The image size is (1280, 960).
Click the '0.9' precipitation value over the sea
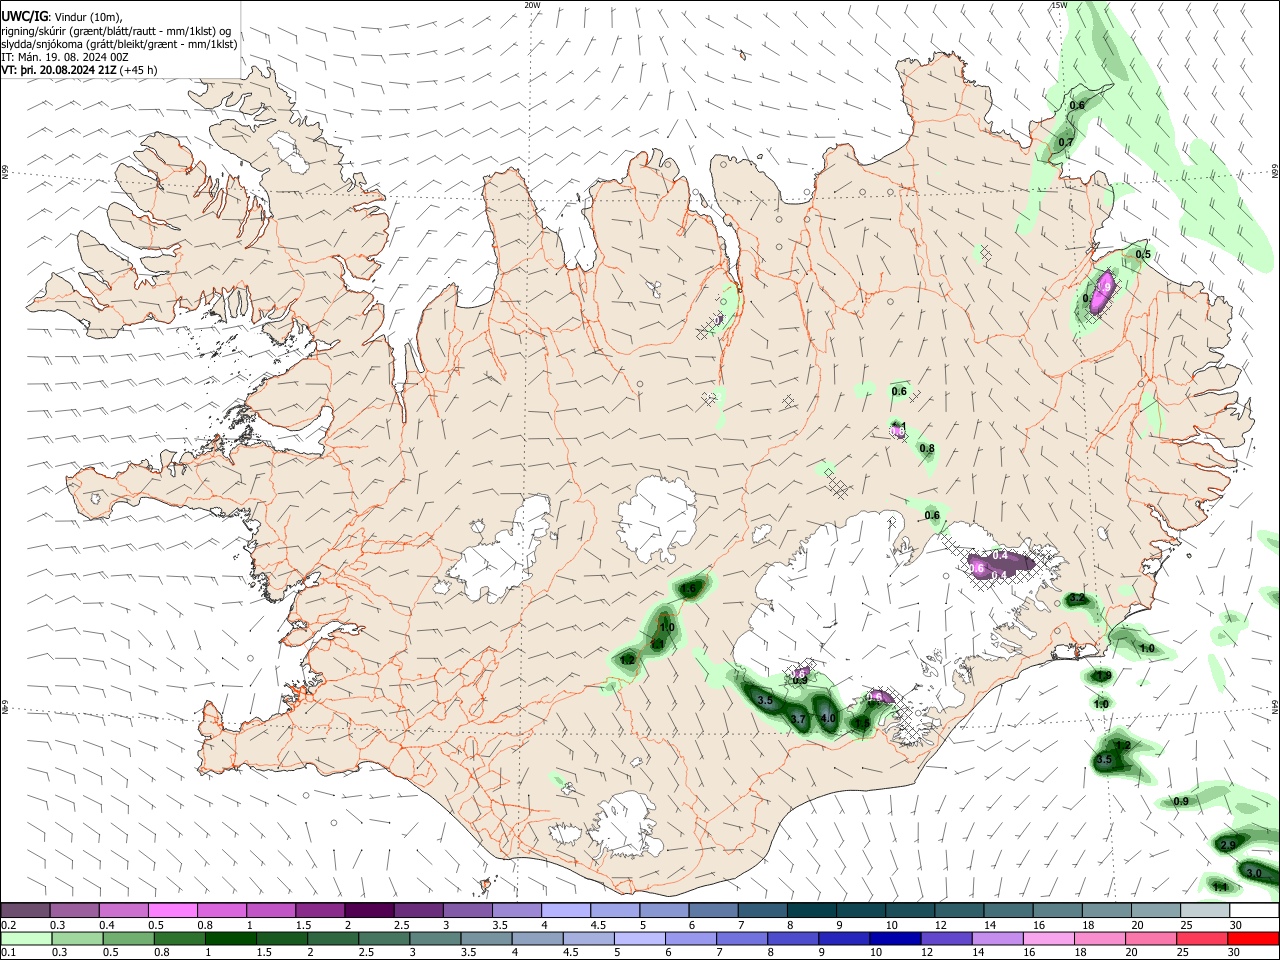pyautogui.click(x=1181, y=802)
